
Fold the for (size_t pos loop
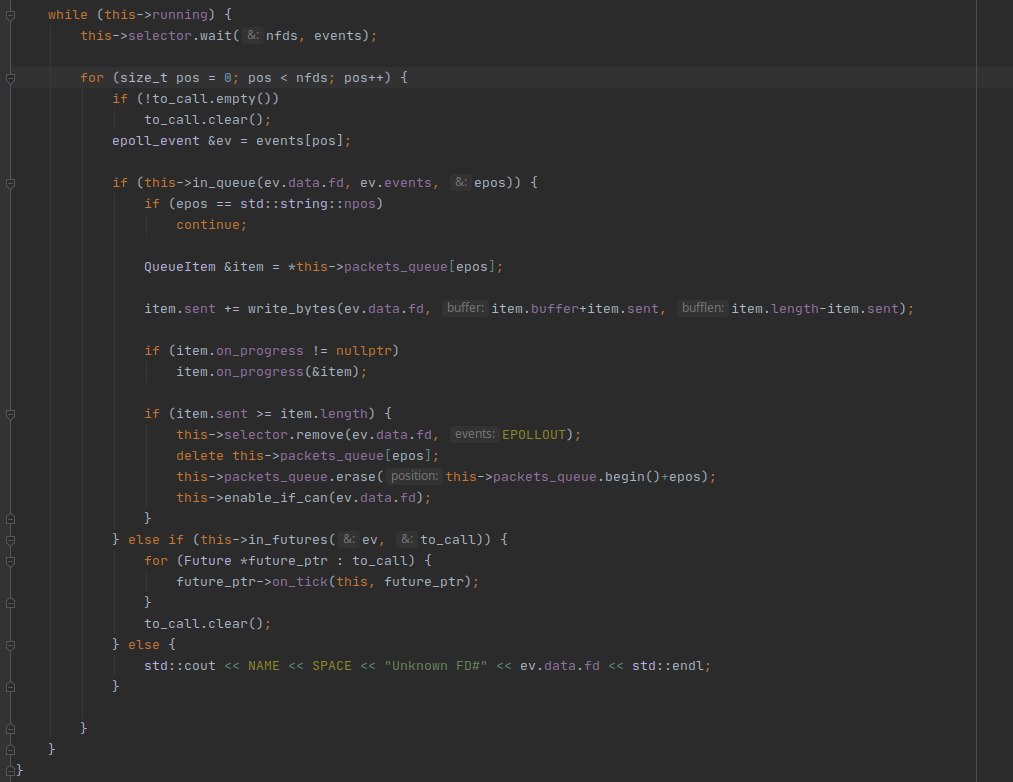tap(10, 78)
